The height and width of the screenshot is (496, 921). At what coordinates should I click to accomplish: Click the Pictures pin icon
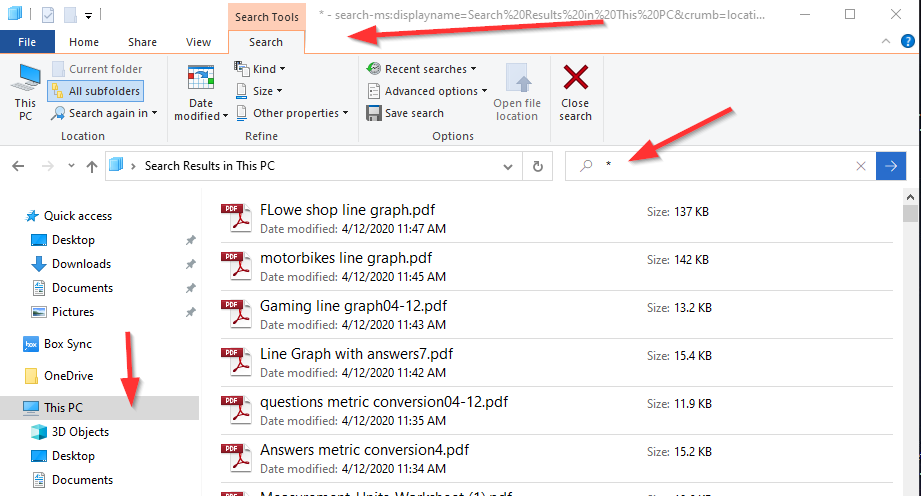[x=190, y=313]
